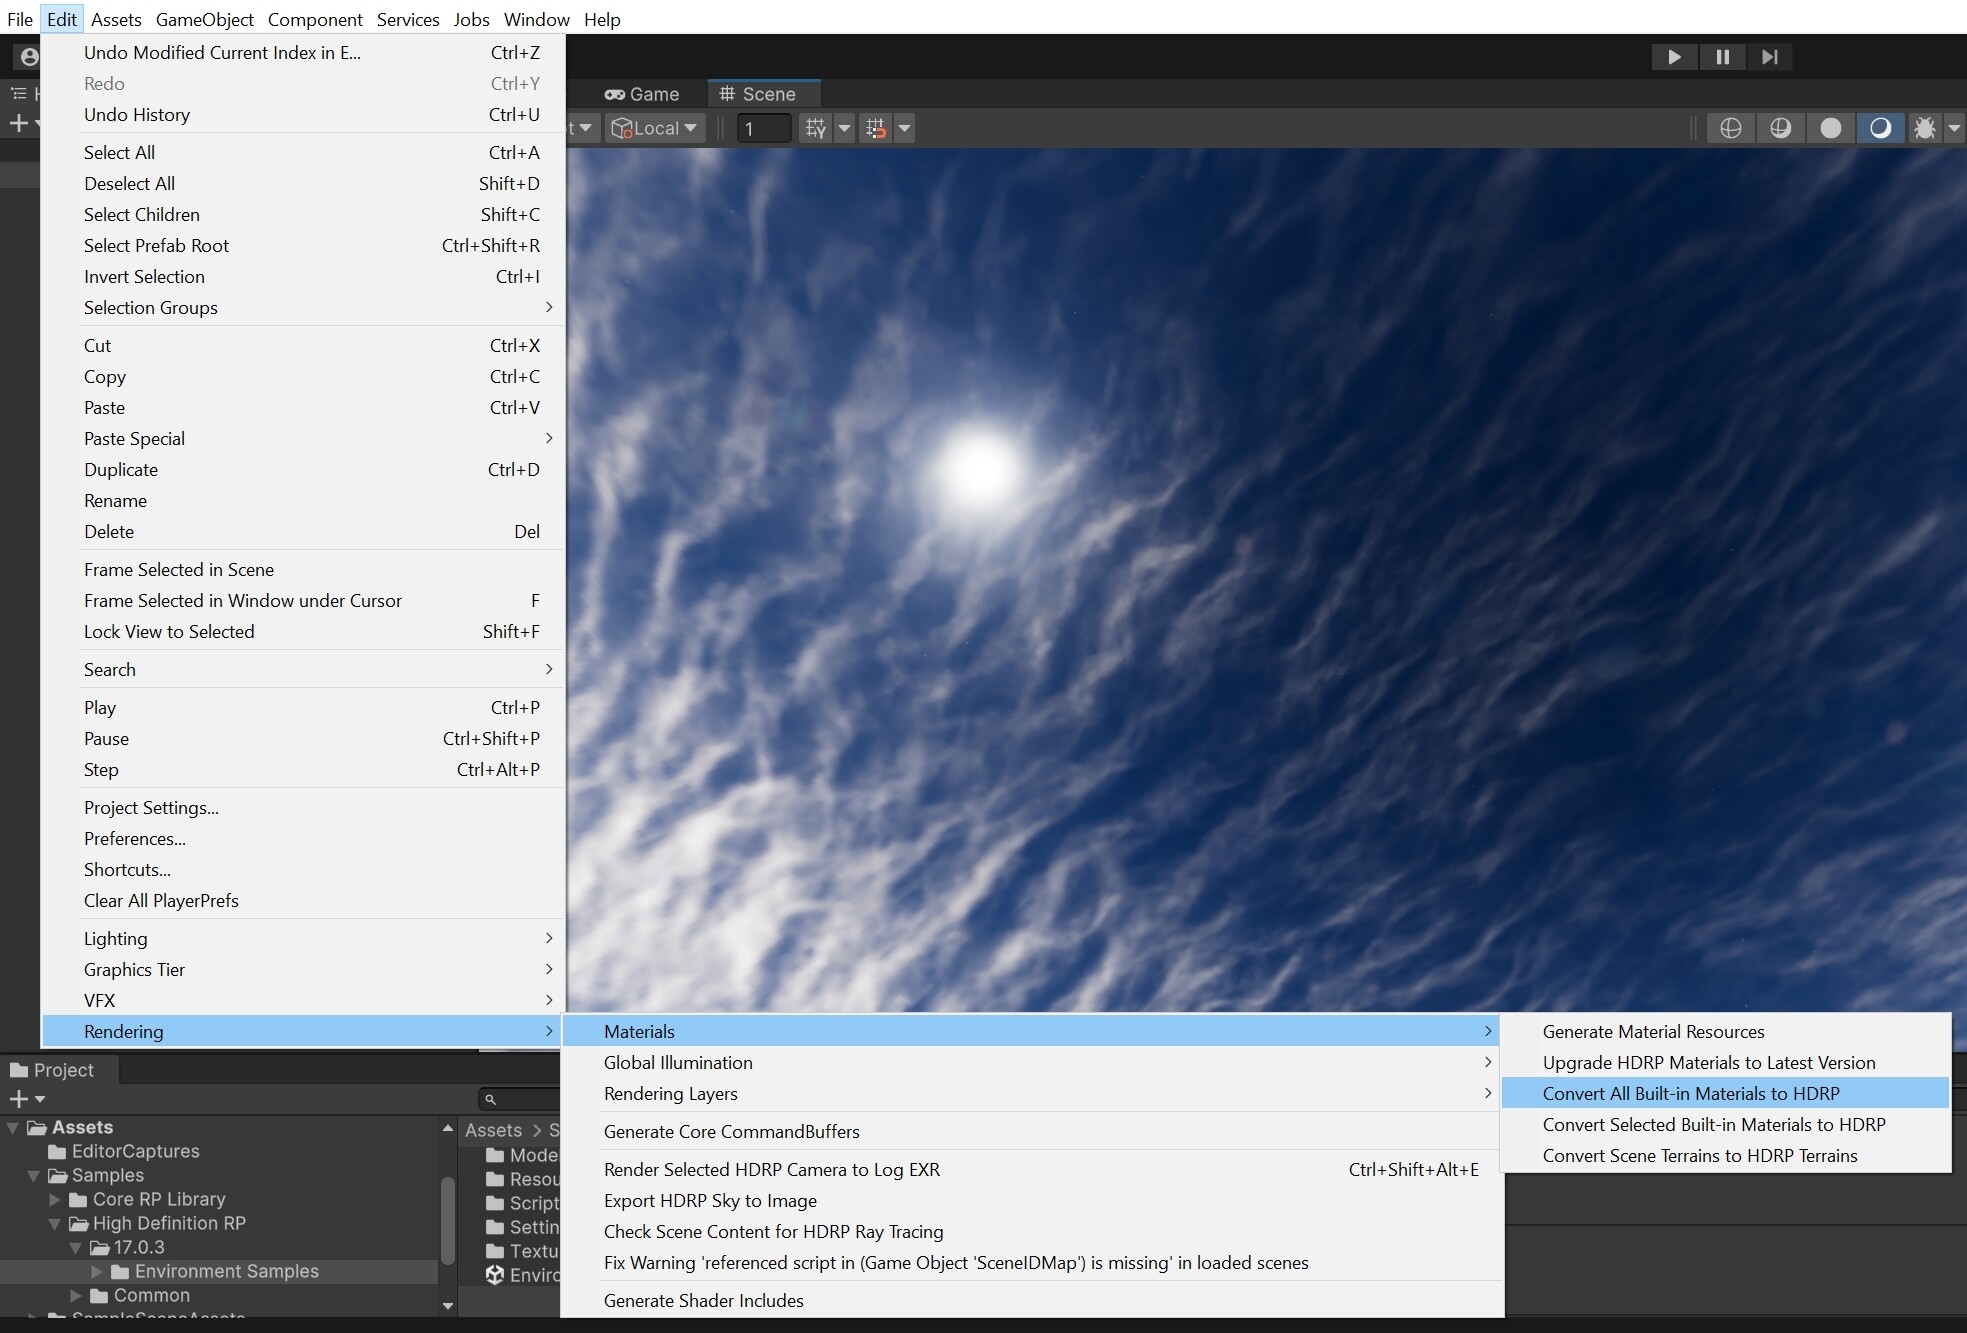Expand the Common folder in Assets tree
This screenshot has width=1967, height=1333.
point(76,1295)
